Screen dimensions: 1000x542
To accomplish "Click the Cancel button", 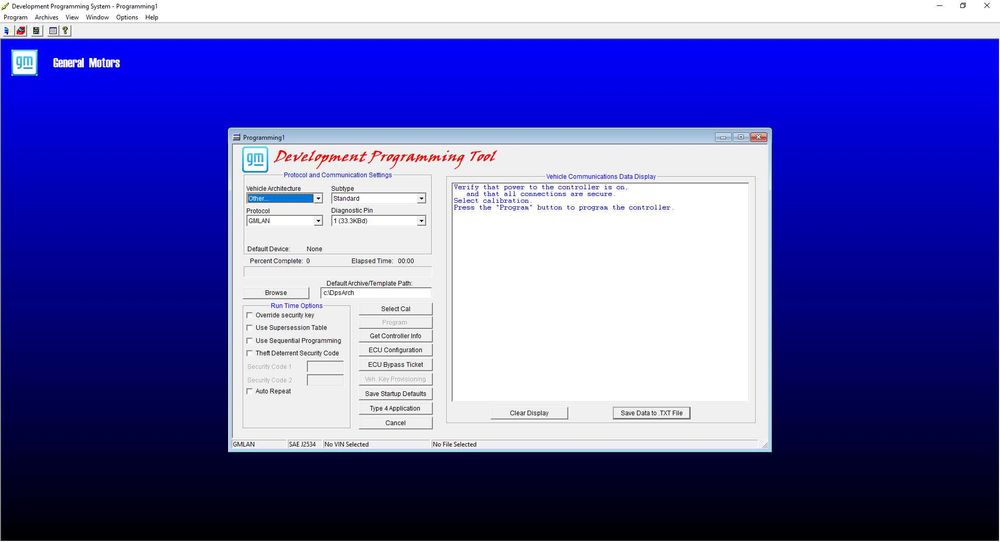I will (x=395, y=423).
